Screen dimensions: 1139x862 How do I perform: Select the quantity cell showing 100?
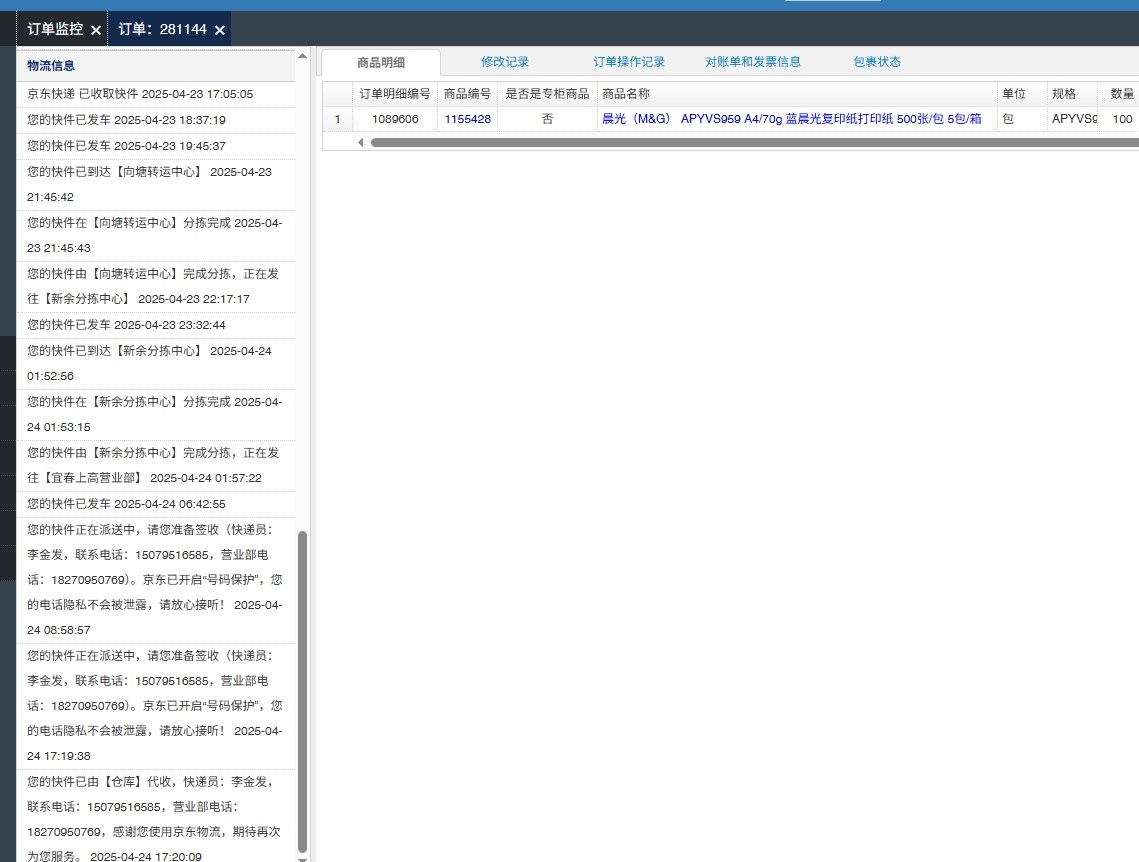1119,119
